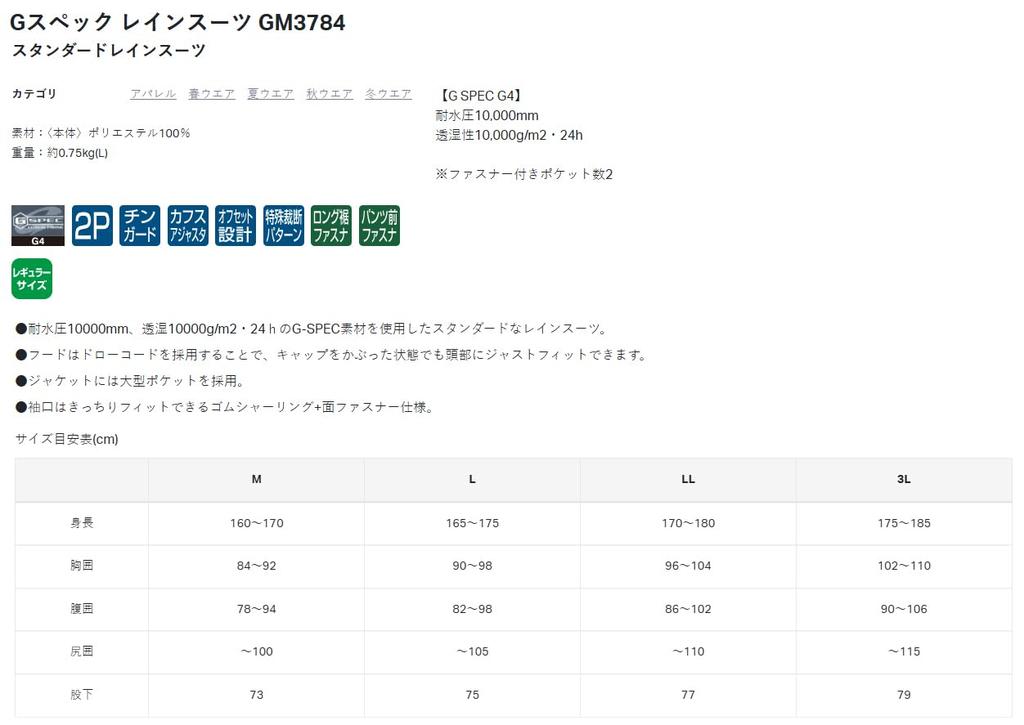Open the 夏ウエア category

[270, 93]
